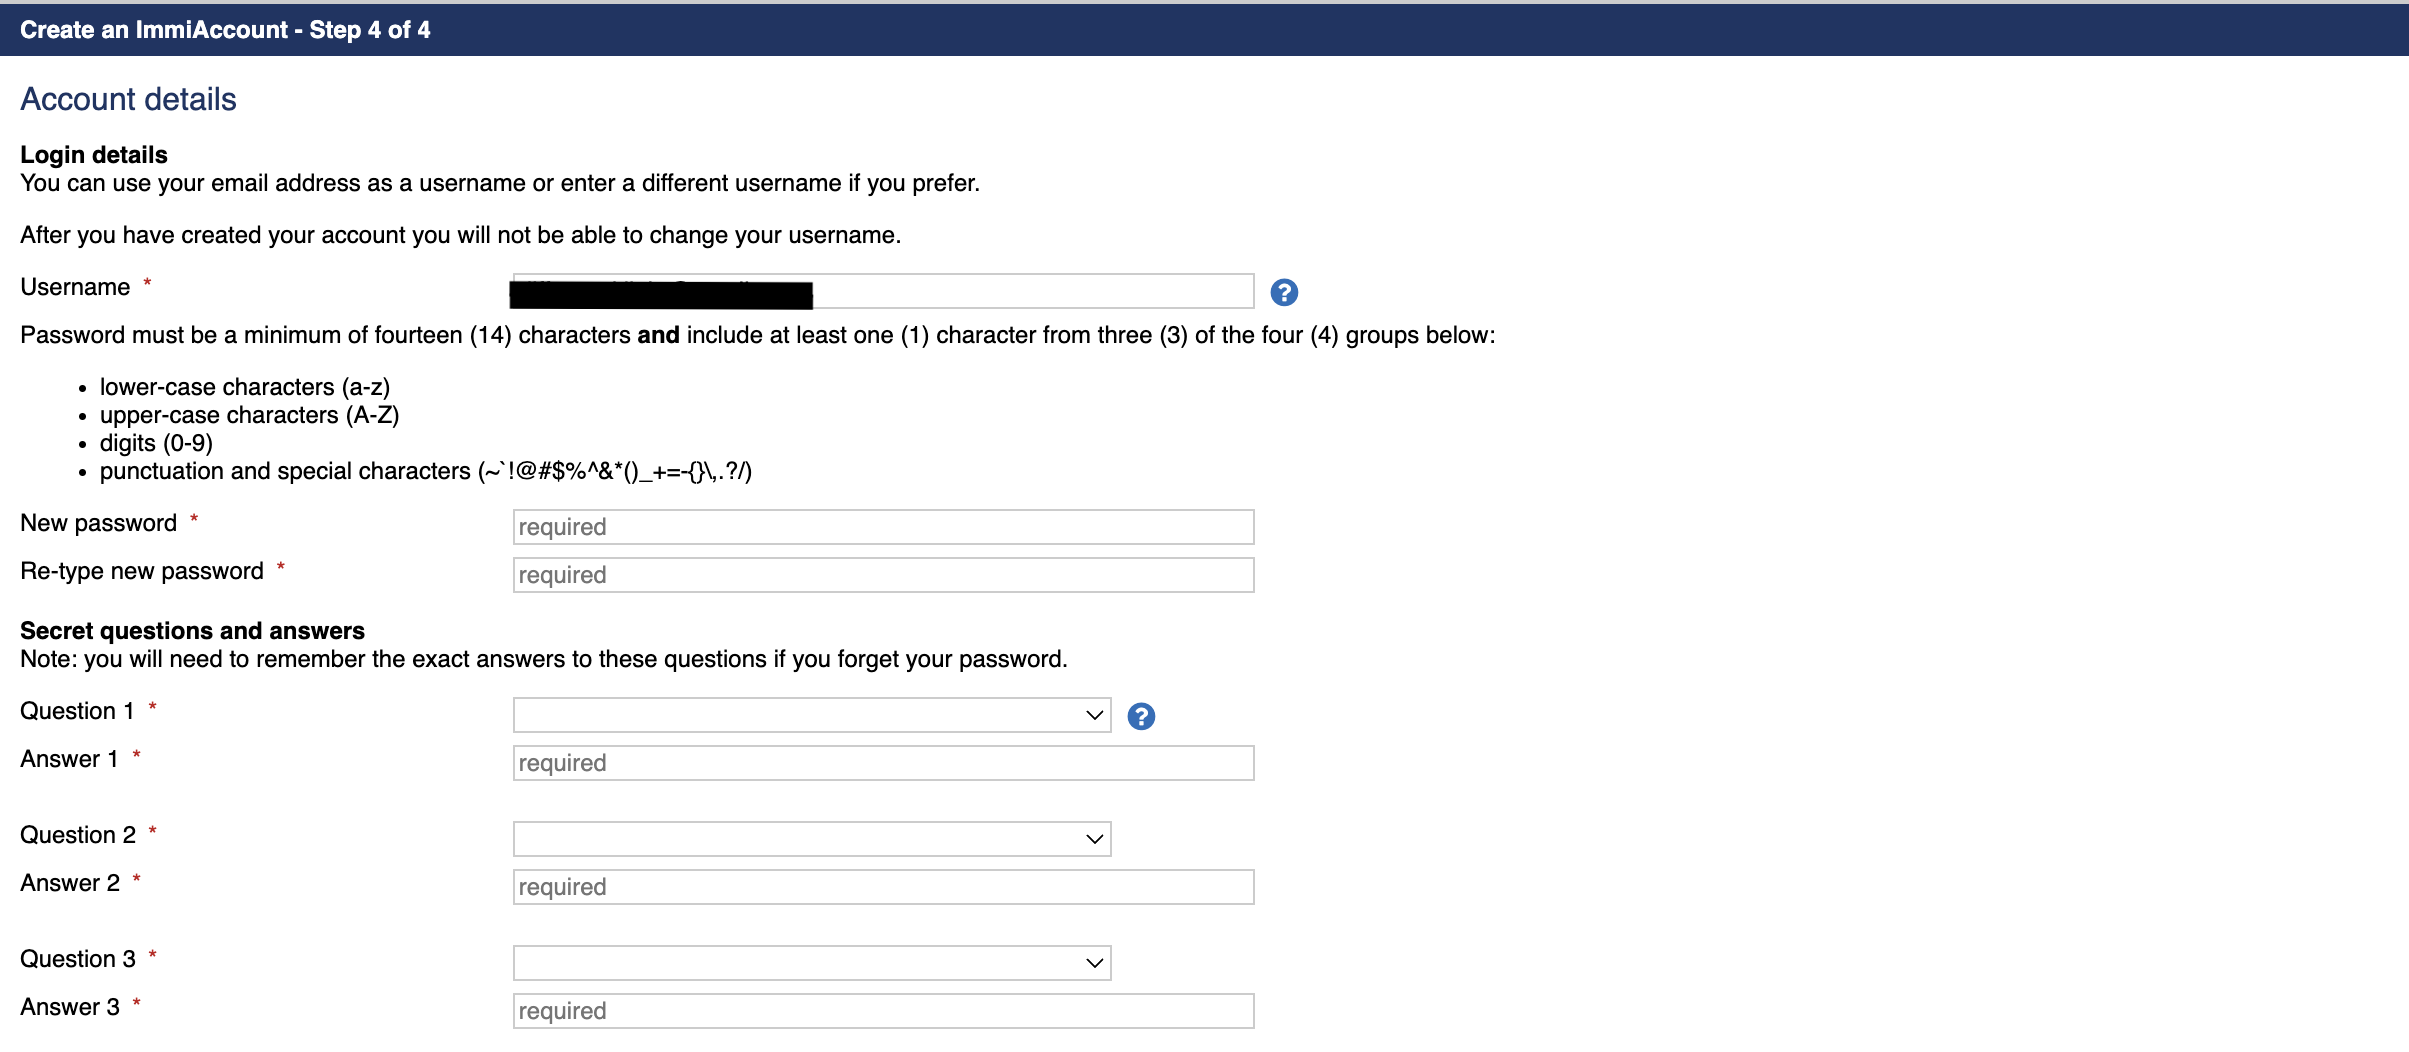Screen dimensions: 2409x1052
Task: Select the New password field
Action: pos(883,527)
